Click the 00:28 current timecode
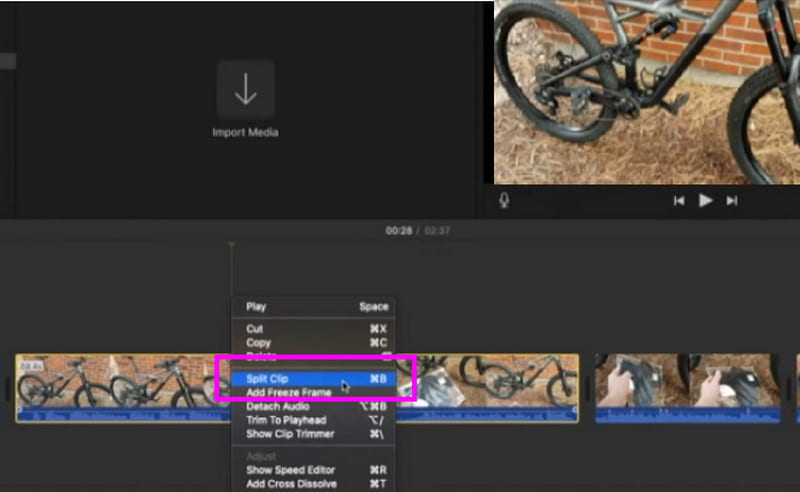The width and height of the screenshot is (800, 492). [398, 231]
